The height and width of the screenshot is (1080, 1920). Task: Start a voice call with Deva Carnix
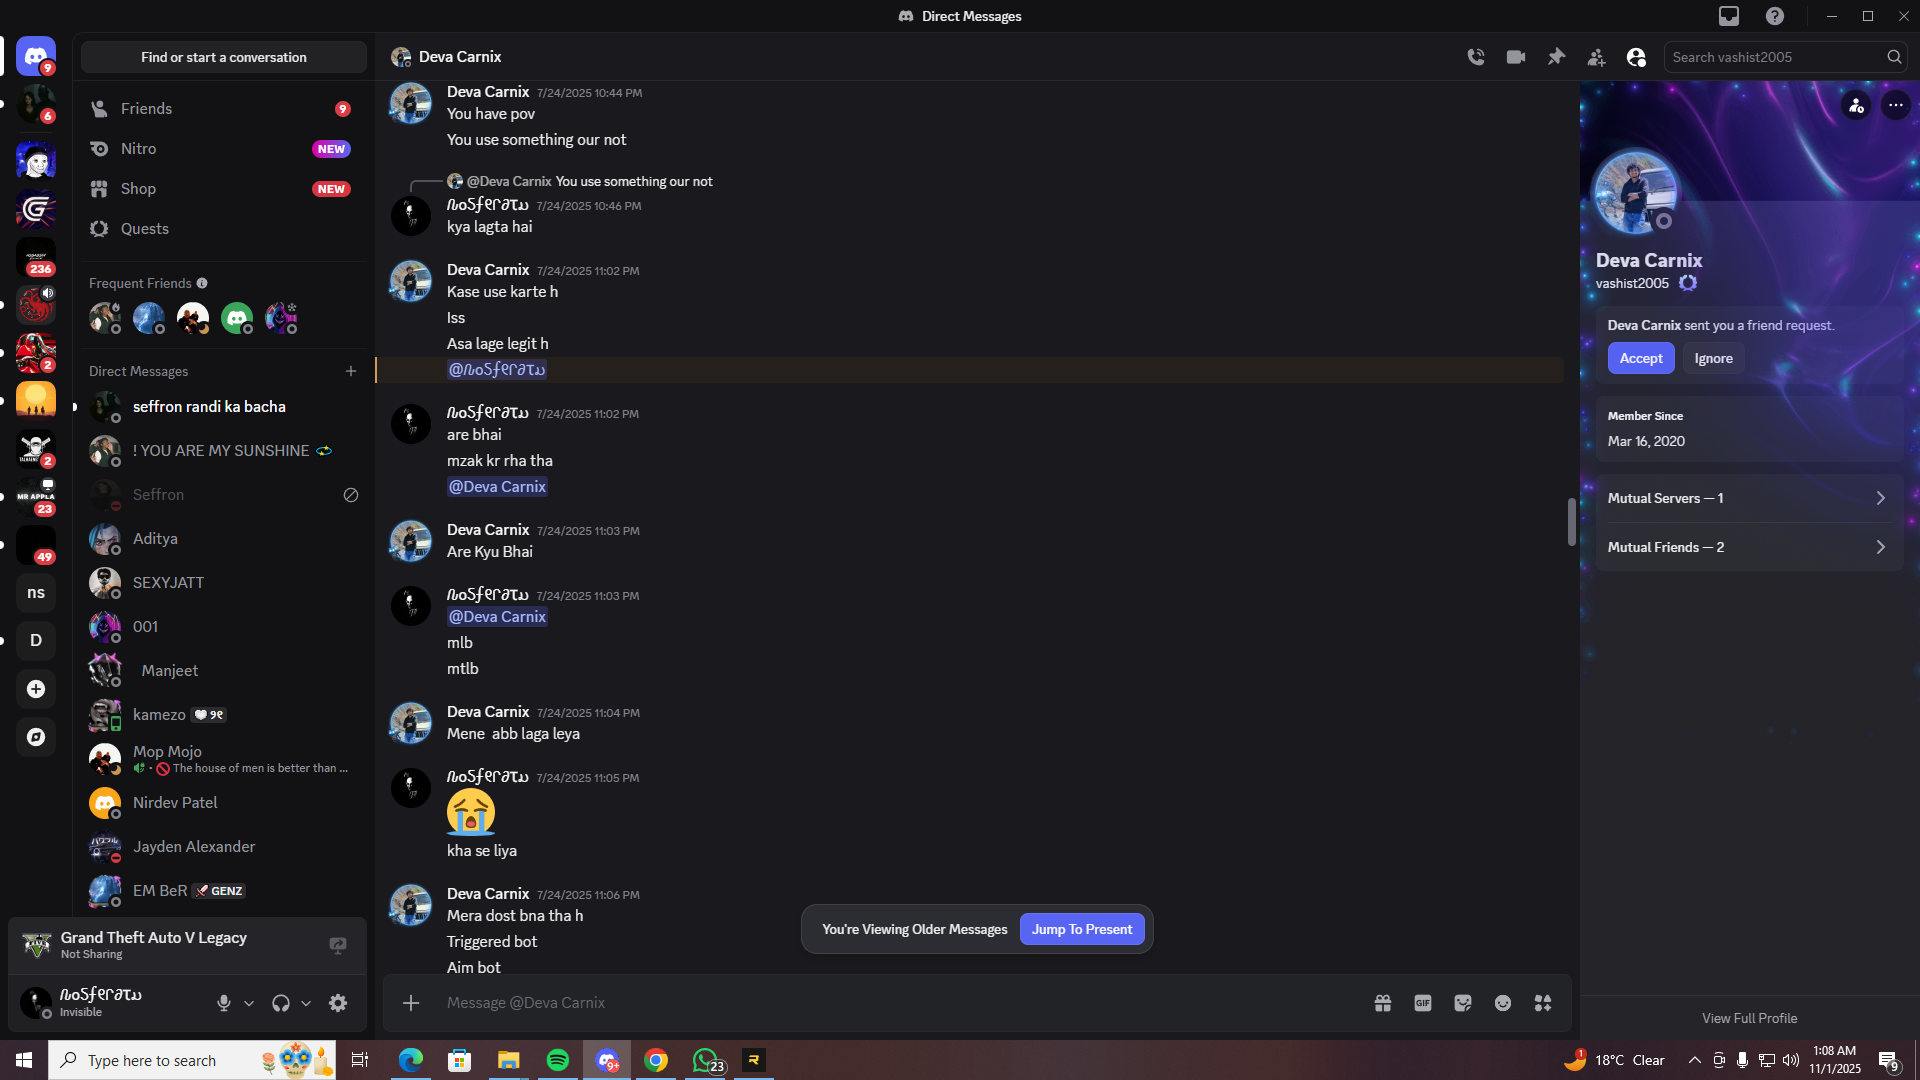(1476, 57)
